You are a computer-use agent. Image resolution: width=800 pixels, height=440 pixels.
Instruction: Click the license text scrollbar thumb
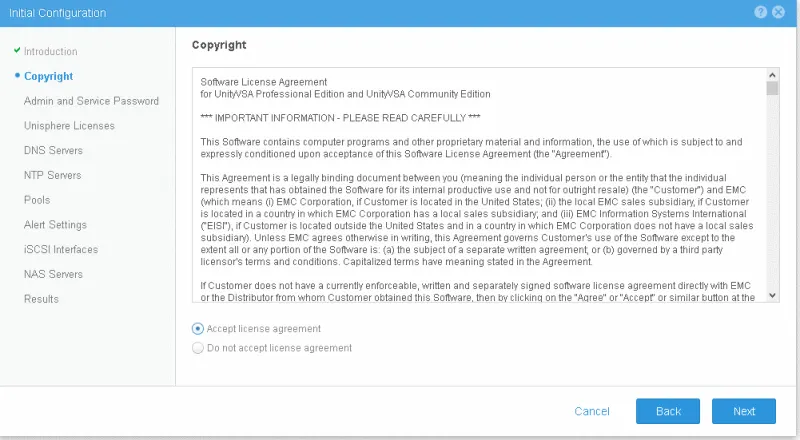pyautogui.click(x=772, y=88)
